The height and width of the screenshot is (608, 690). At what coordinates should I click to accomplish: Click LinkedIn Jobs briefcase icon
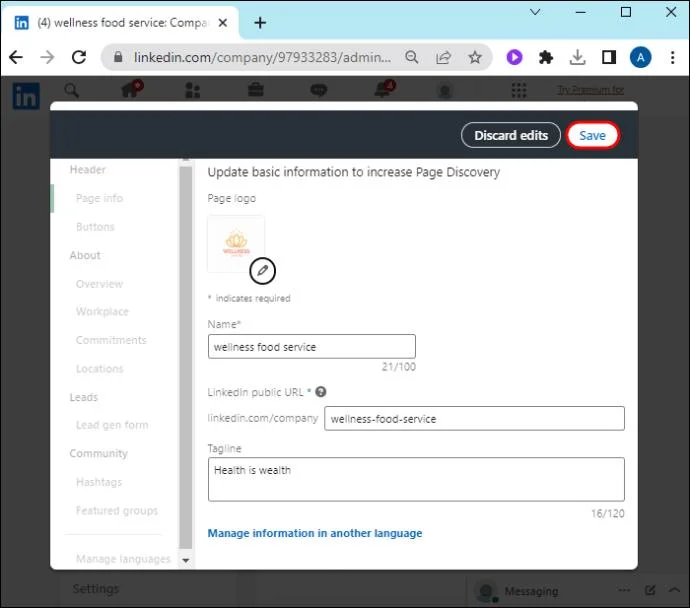(255, 90)
